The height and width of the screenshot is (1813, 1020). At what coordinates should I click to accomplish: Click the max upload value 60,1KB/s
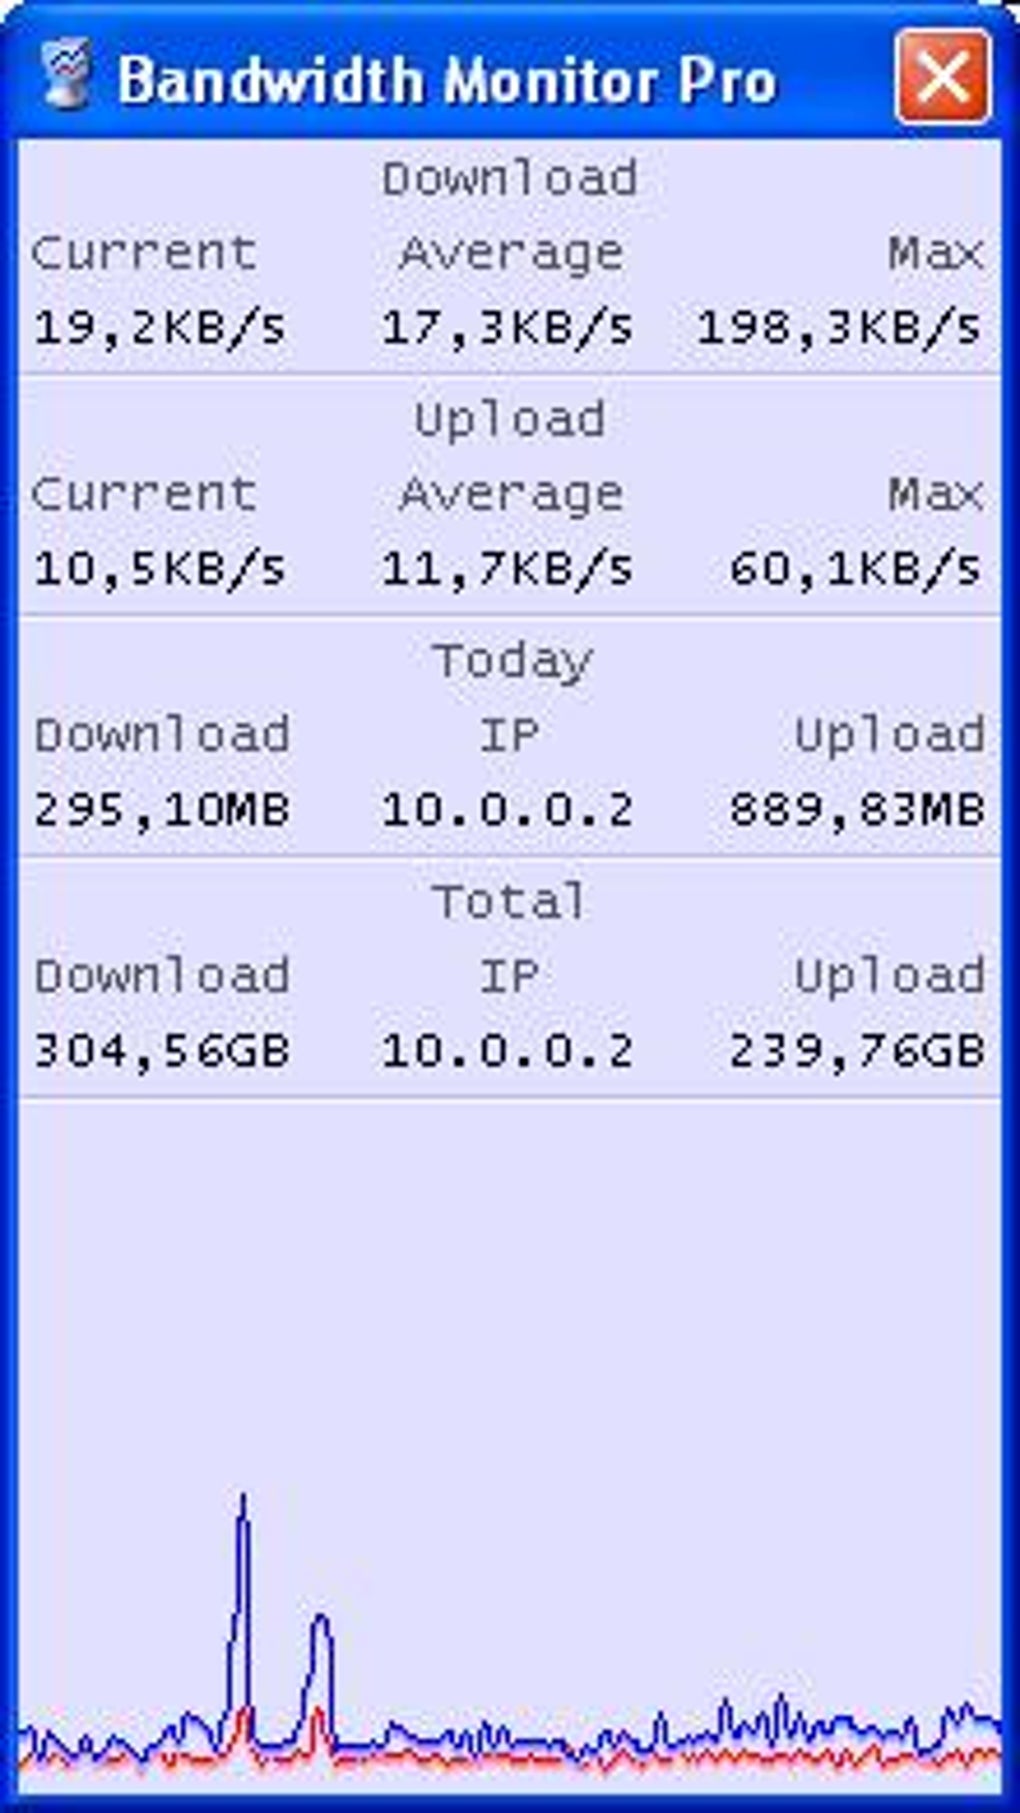[856, 569]
